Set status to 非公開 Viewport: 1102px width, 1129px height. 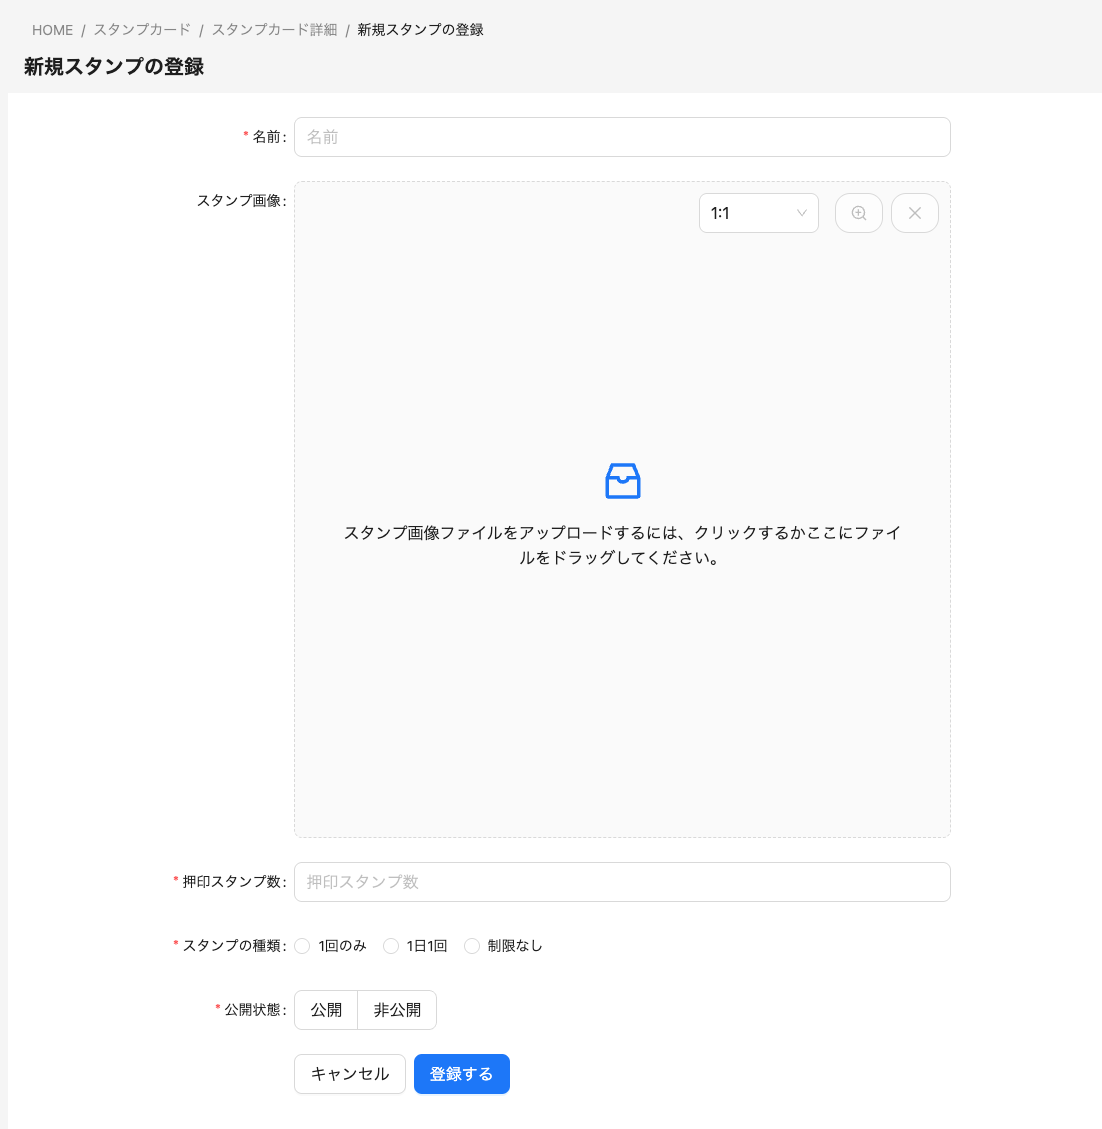tap(397, 1010)
